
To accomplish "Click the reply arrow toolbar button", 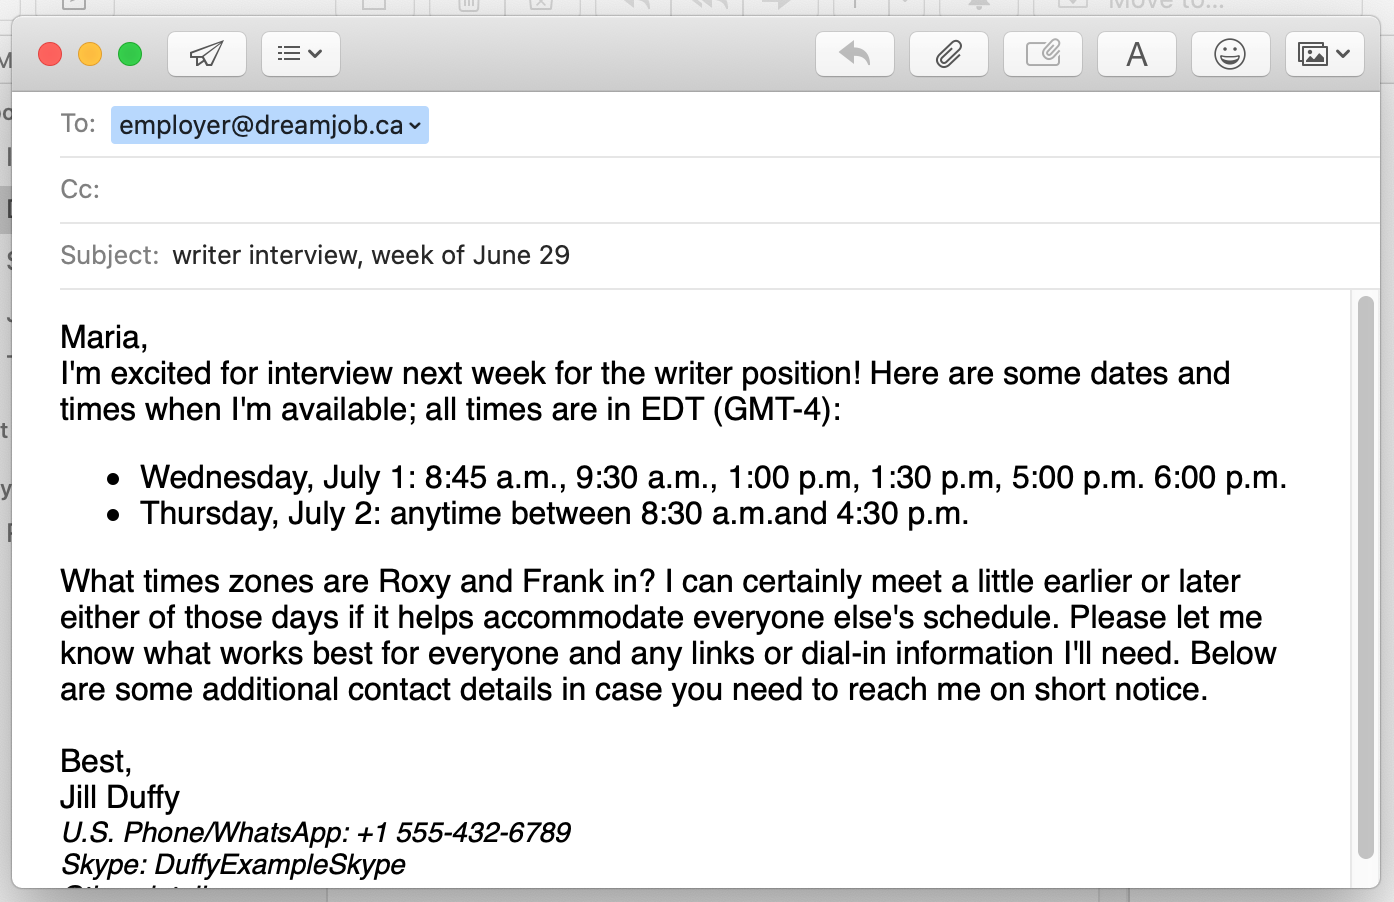I will 855,54.
